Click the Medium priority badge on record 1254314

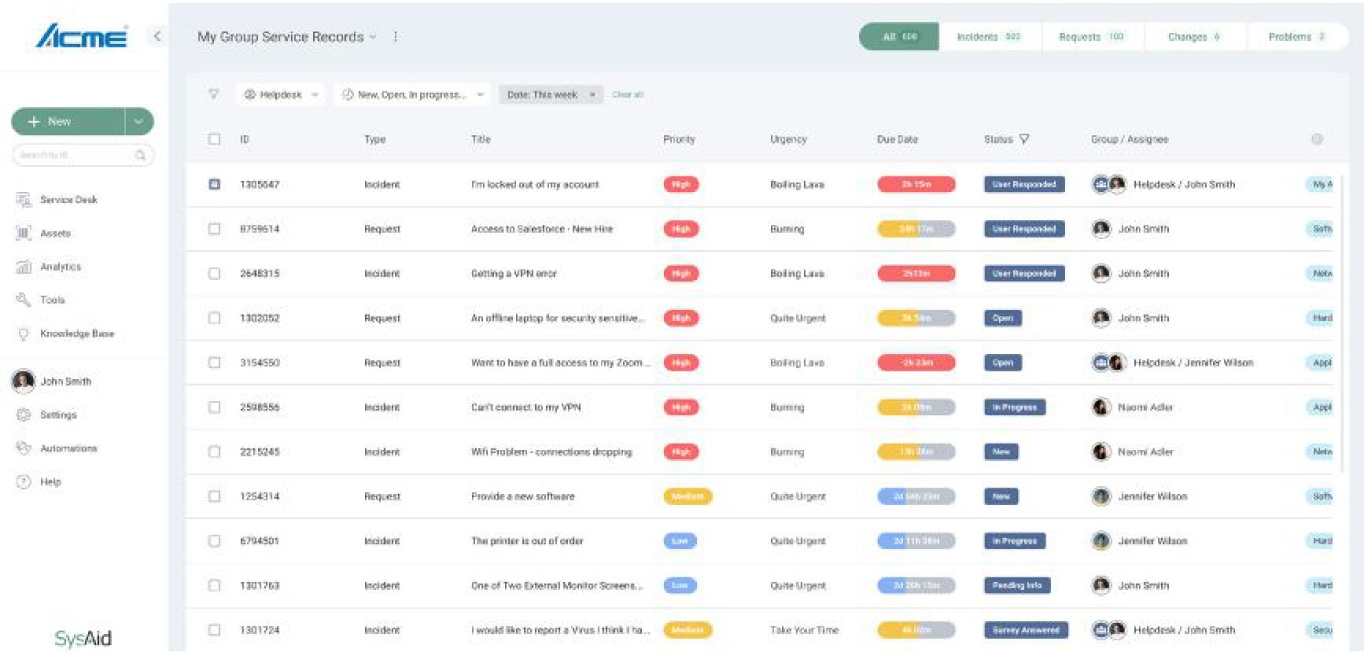pyautogui.click(x=688, y=496)
